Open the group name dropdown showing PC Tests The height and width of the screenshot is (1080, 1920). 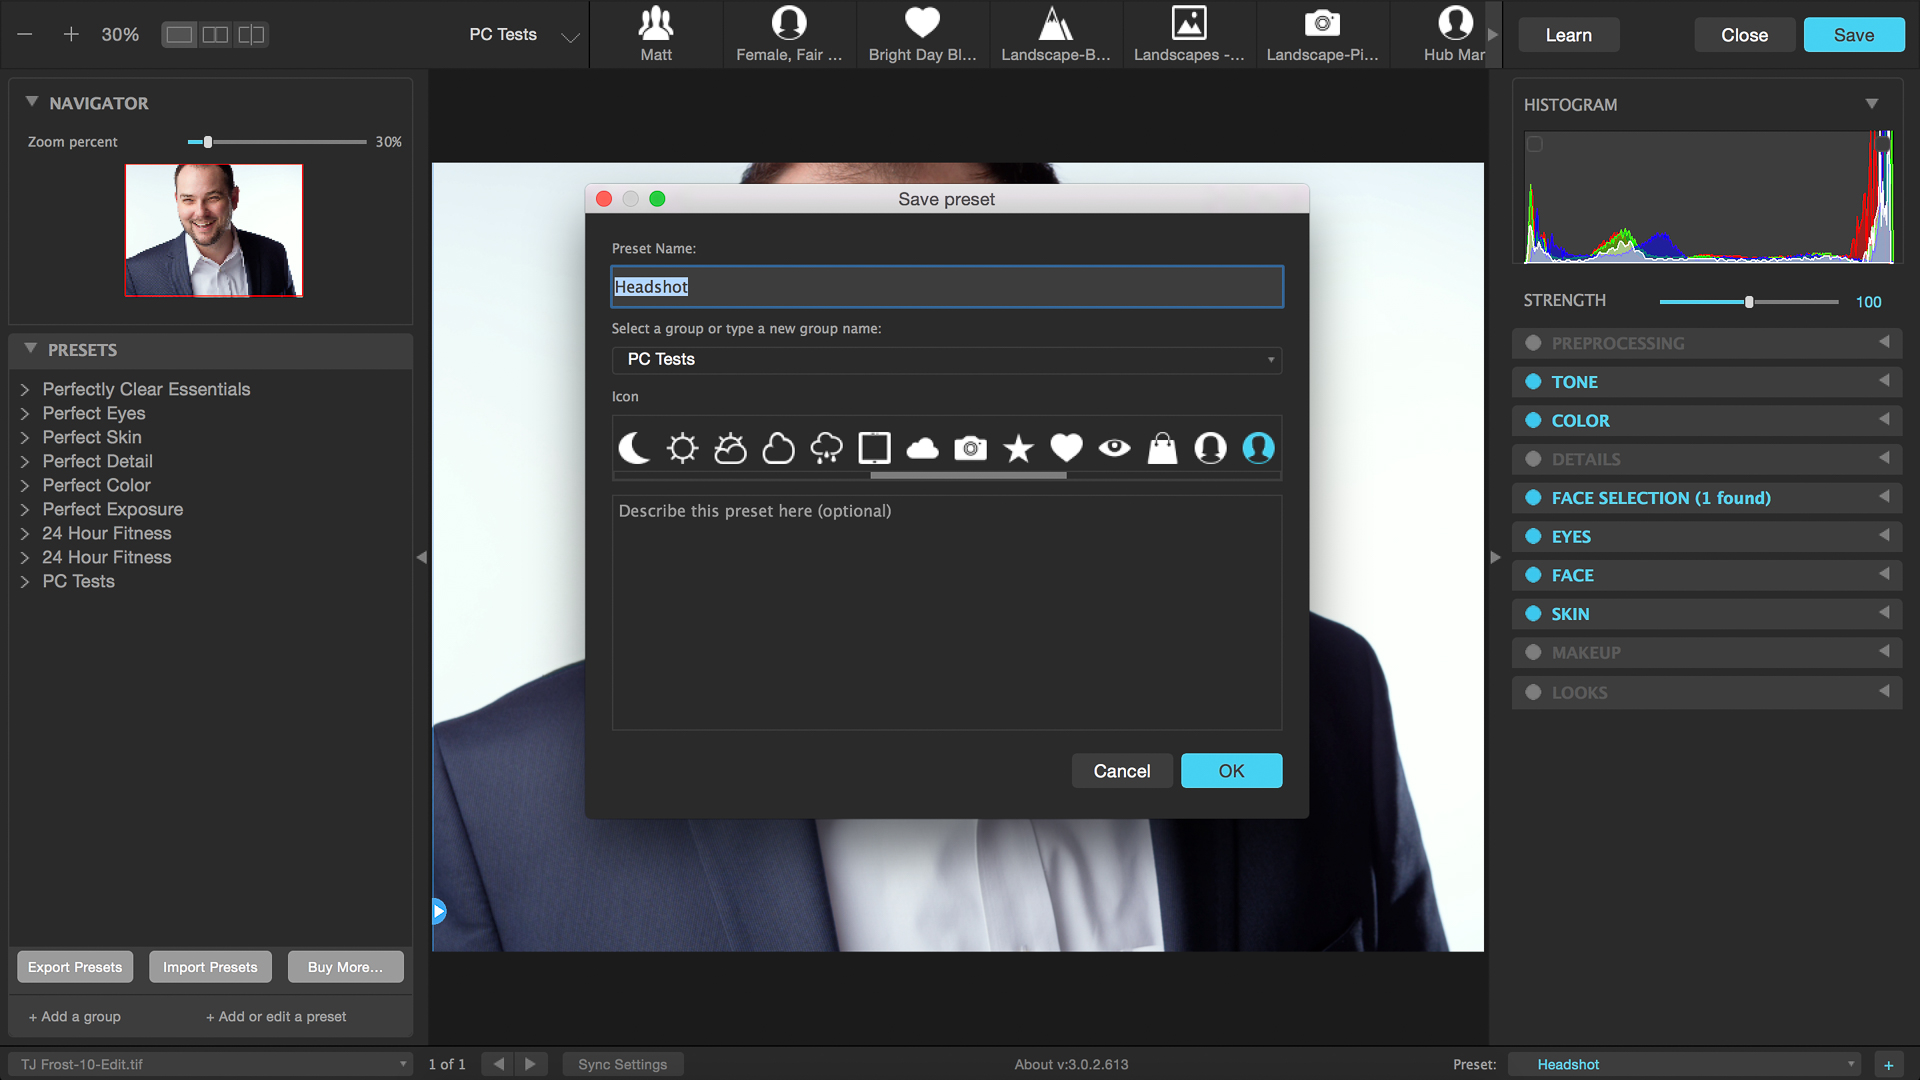tap(946, 360)
